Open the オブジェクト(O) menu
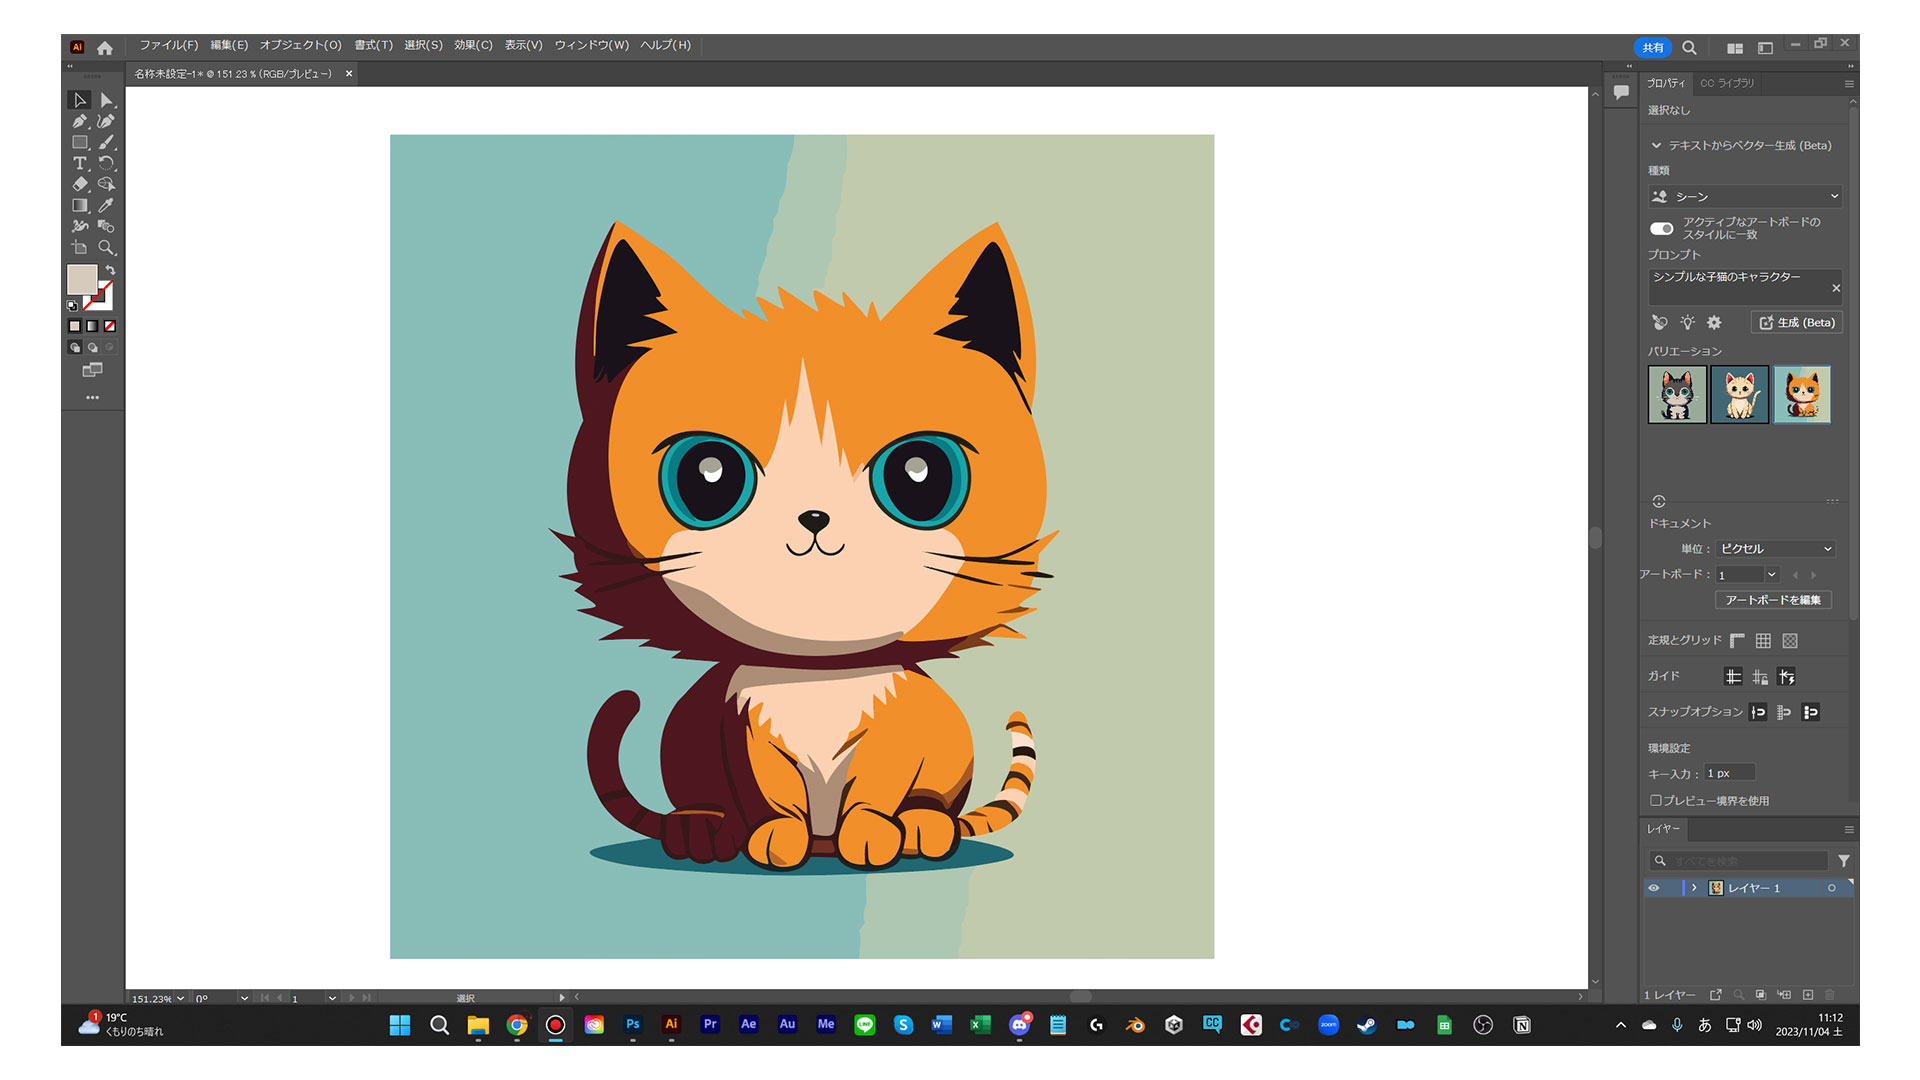Image resolution: width=1920 pixels, height=1080 pixels. 300,45
